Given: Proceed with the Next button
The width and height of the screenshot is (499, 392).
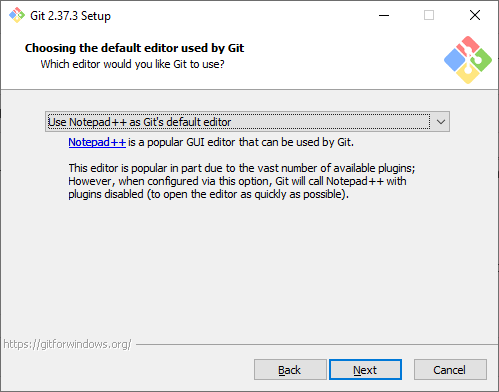Looking at the screenshot, I should pos(365,370).
